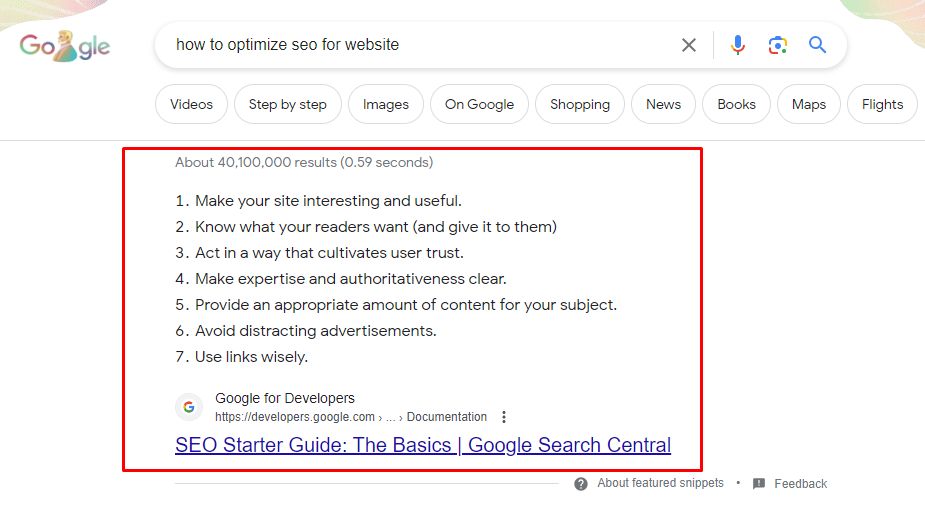This screenshot has width=925, height=509.
Task: Switch to Images results
Action: point(386,104)
